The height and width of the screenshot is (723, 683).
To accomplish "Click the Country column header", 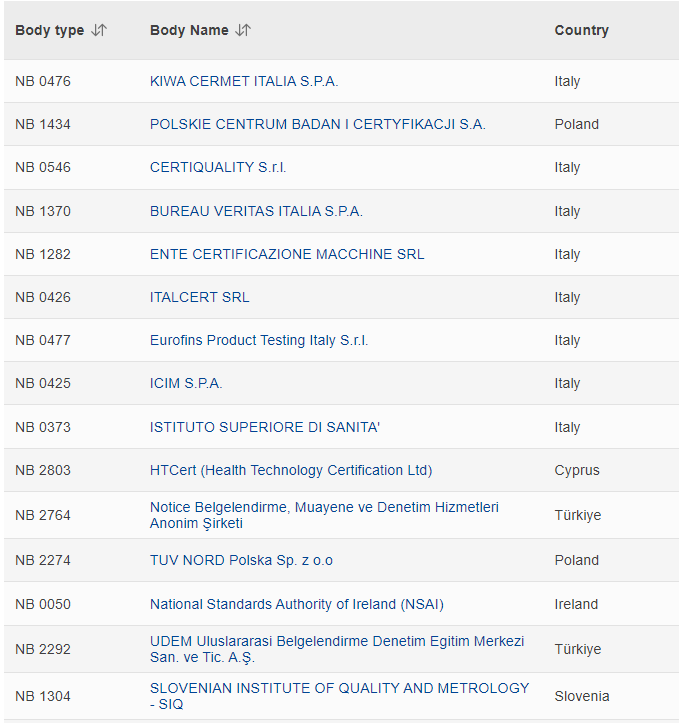I will coord(582,30).
